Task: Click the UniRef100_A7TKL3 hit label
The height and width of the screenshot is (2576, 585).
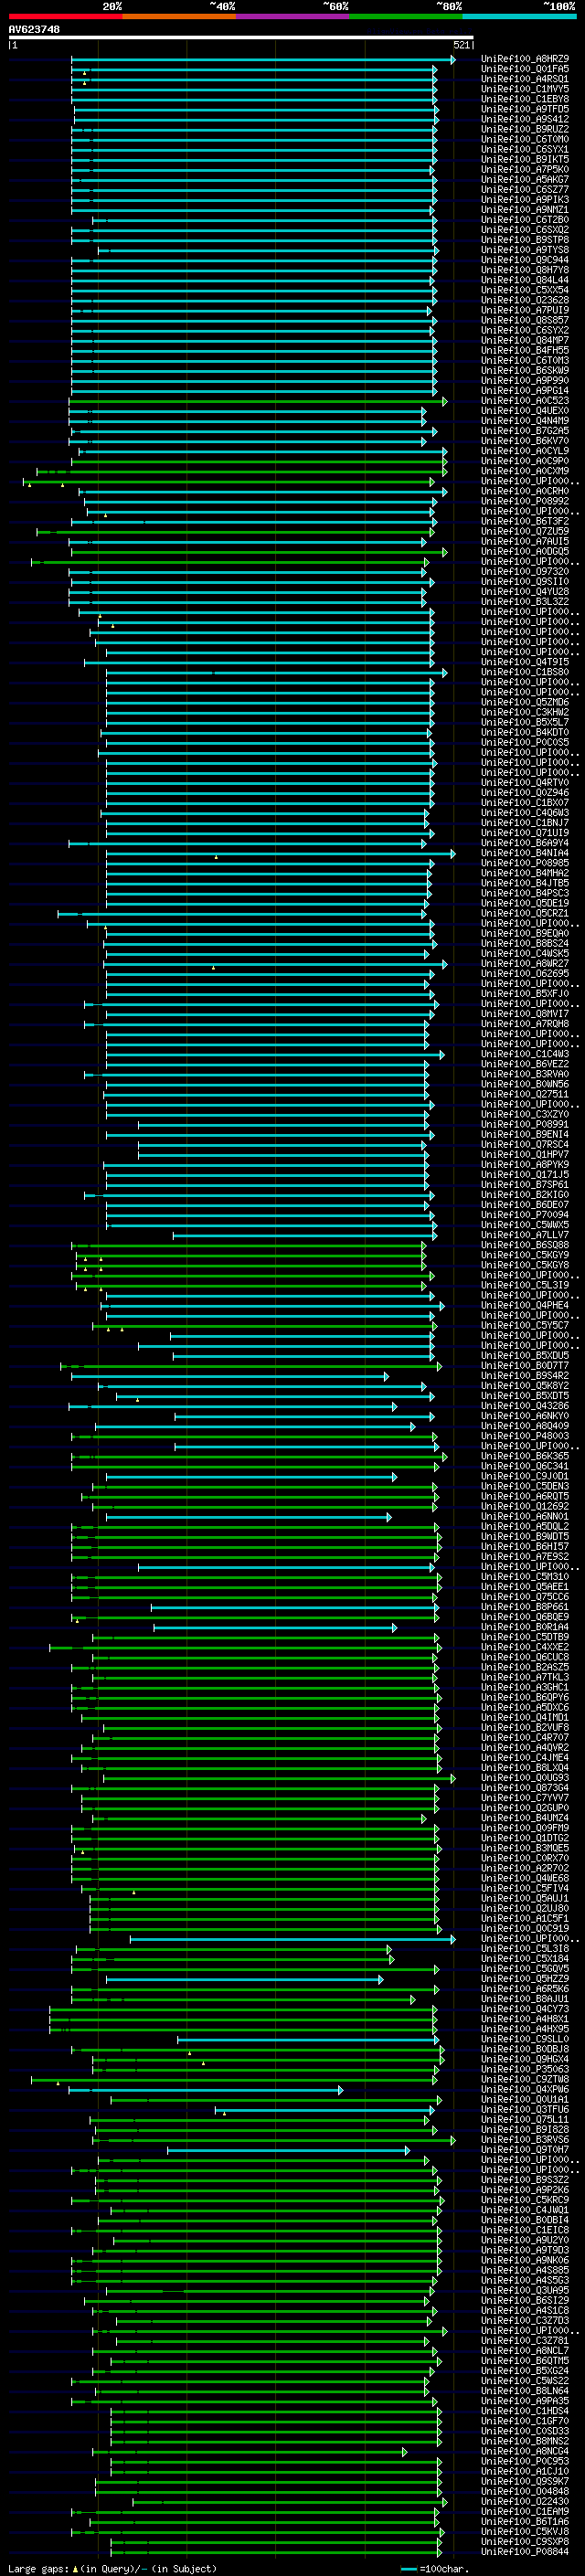Action: click(525, 1677)
